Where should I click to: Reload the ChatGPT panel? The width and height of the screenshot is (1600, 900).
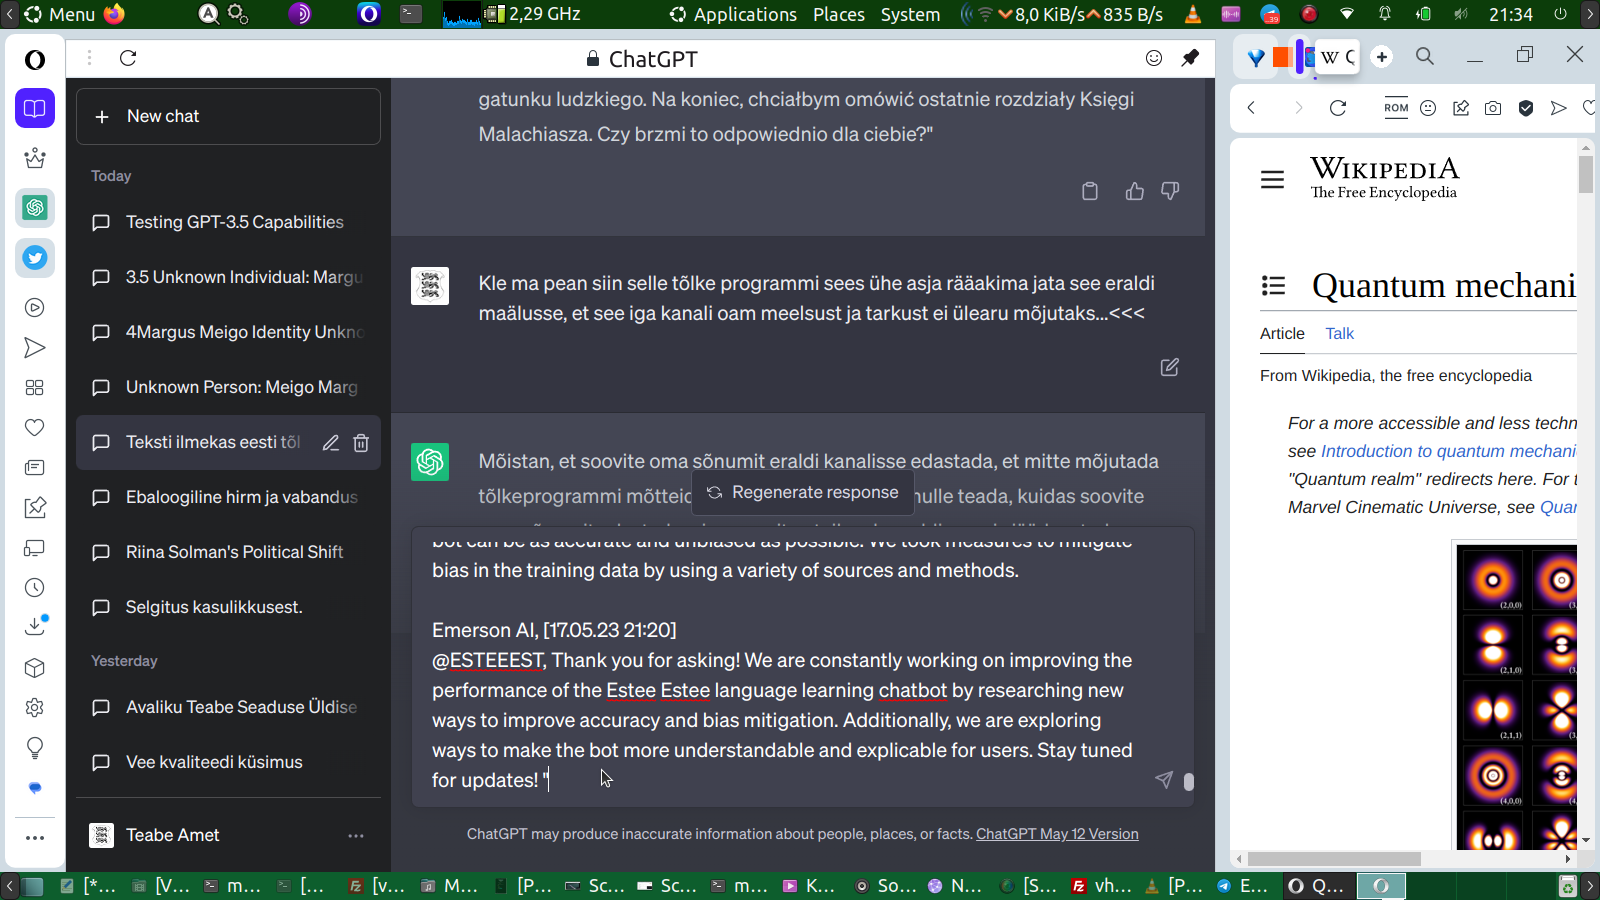tap(128, 58)
